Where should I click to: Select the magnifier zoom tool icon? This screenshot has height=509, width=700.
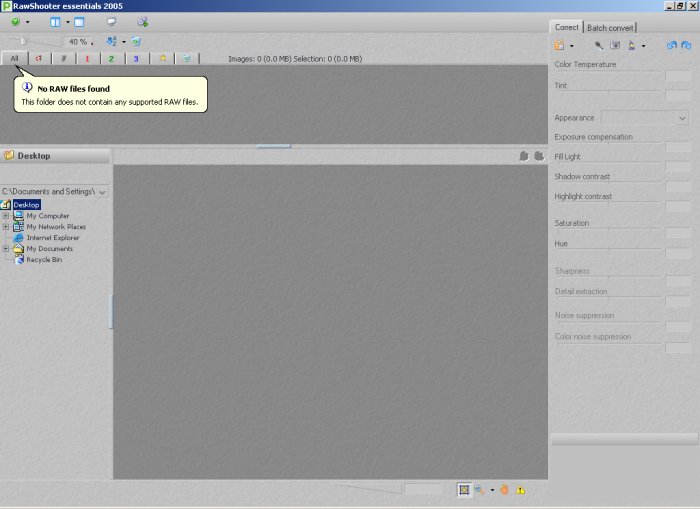(x=479, y=490)
